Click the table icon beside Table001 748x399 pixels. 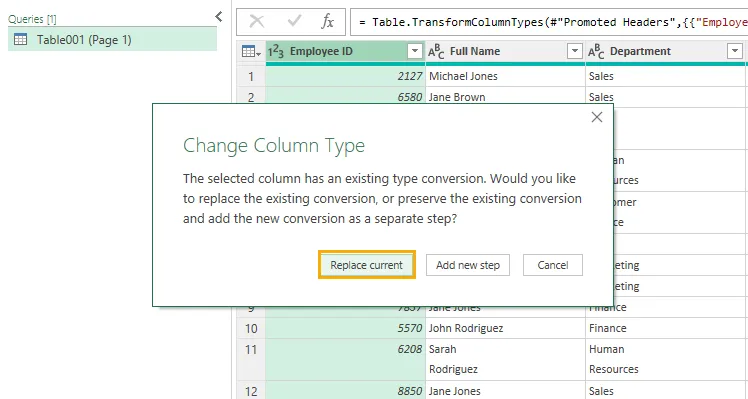tap(21, 40)
